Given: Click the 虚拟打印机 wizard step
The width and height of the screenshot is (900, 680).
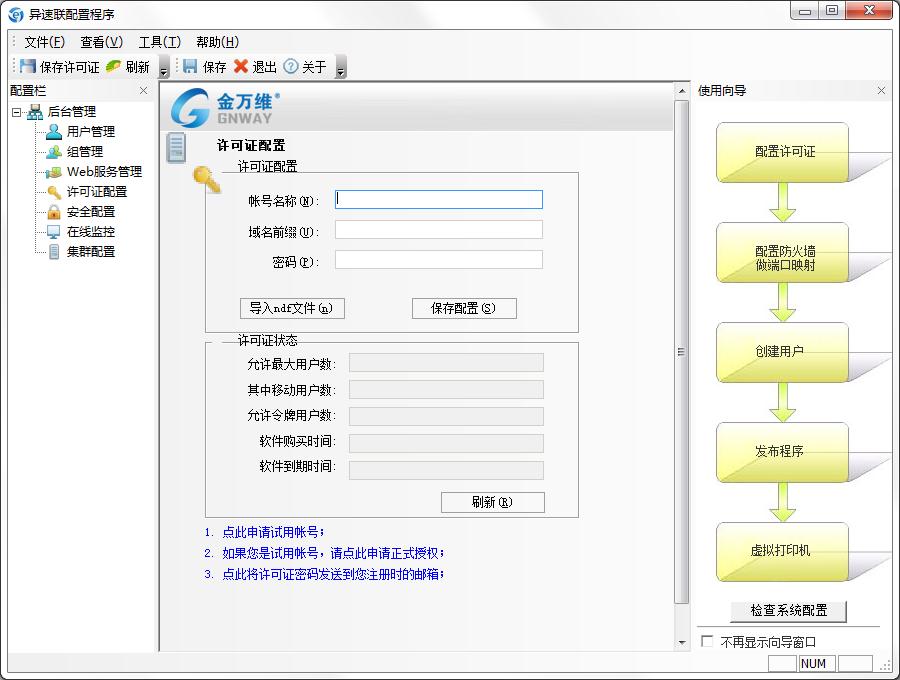Looking at the screenshot, I should [782, 552].
